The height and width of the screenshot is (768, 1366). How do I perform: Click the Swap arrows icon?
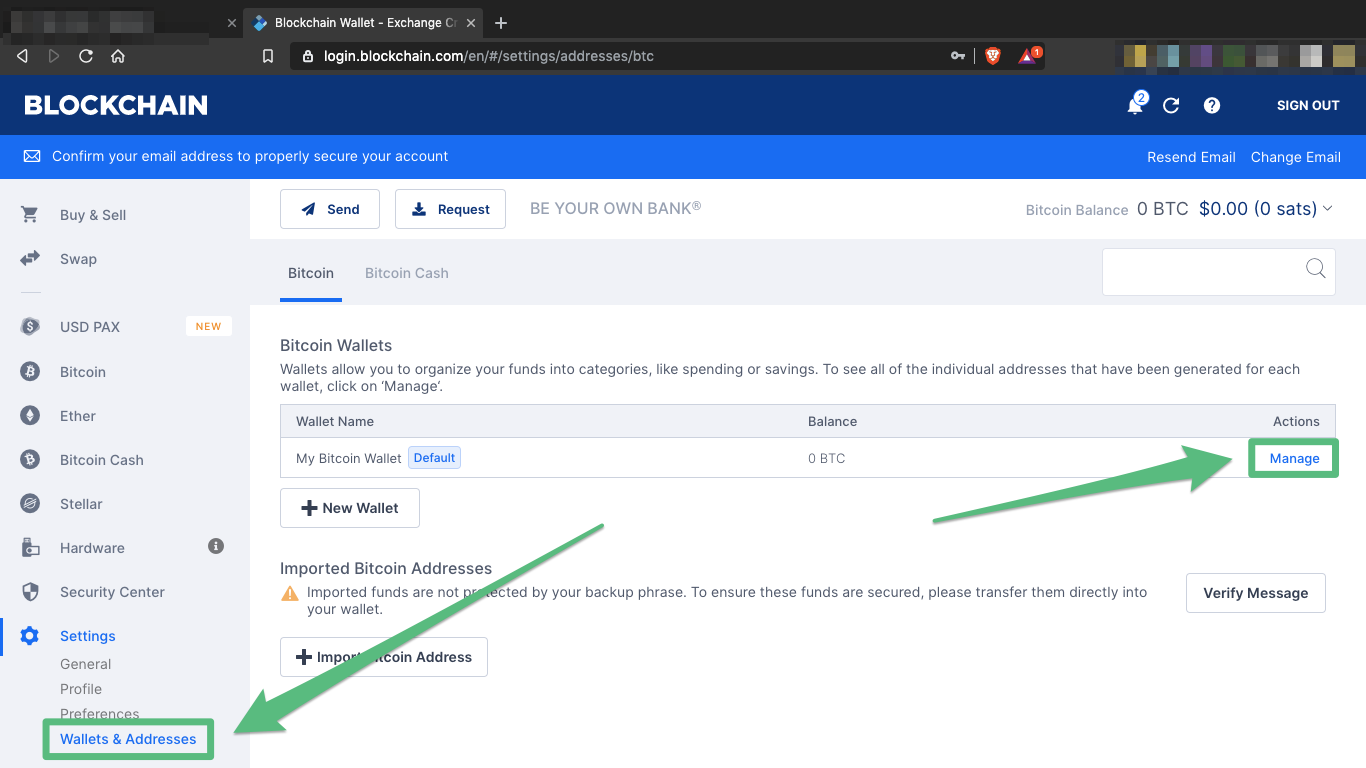point(30,259)
